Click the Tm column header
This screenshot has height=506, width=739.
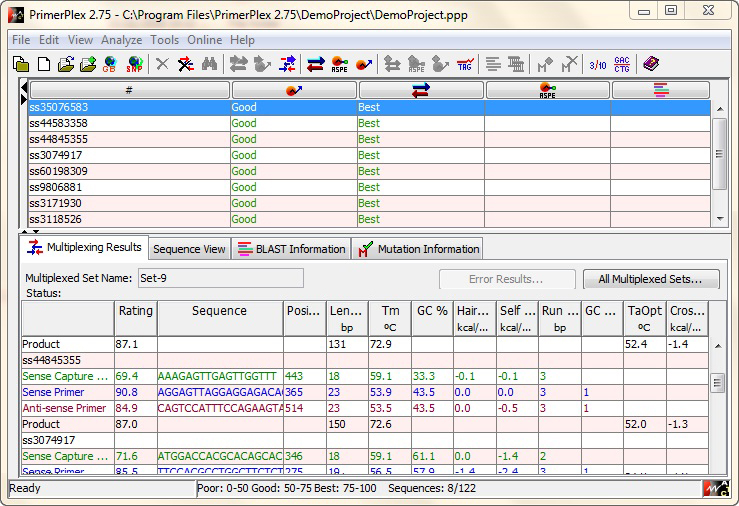point(390,318)
